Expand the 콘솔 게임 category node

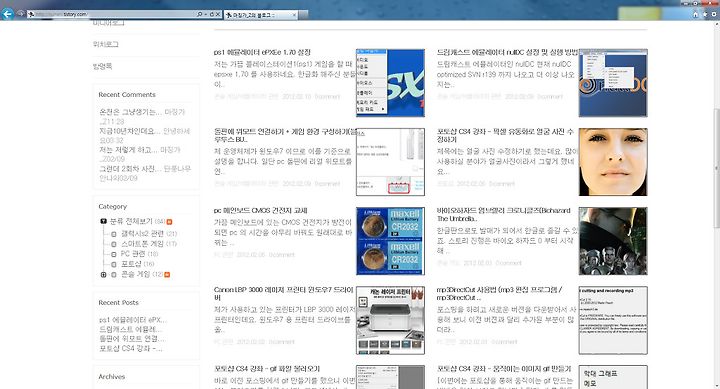(103, 275)
